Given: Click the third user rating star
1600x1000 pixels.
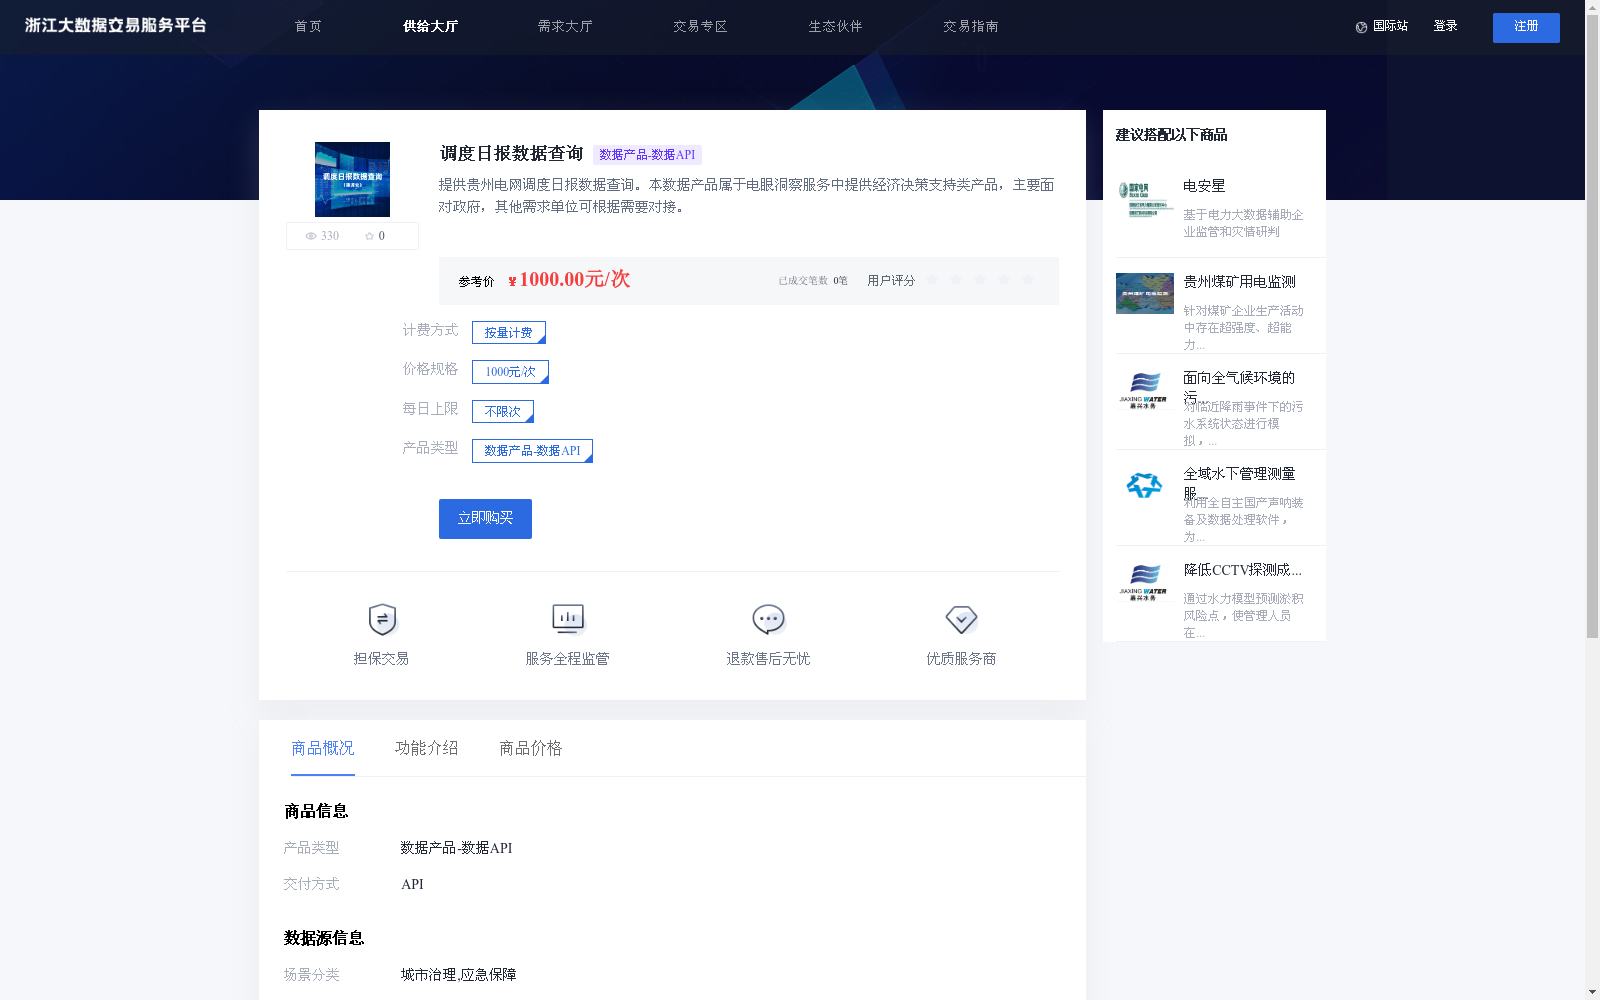Looking at the screenshot, I should coord(980,280).
